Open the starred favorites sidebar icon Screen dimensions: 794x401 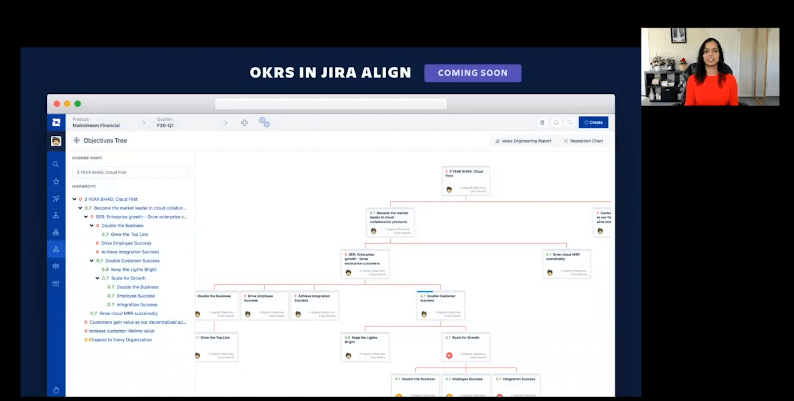[x=56, y=181]
